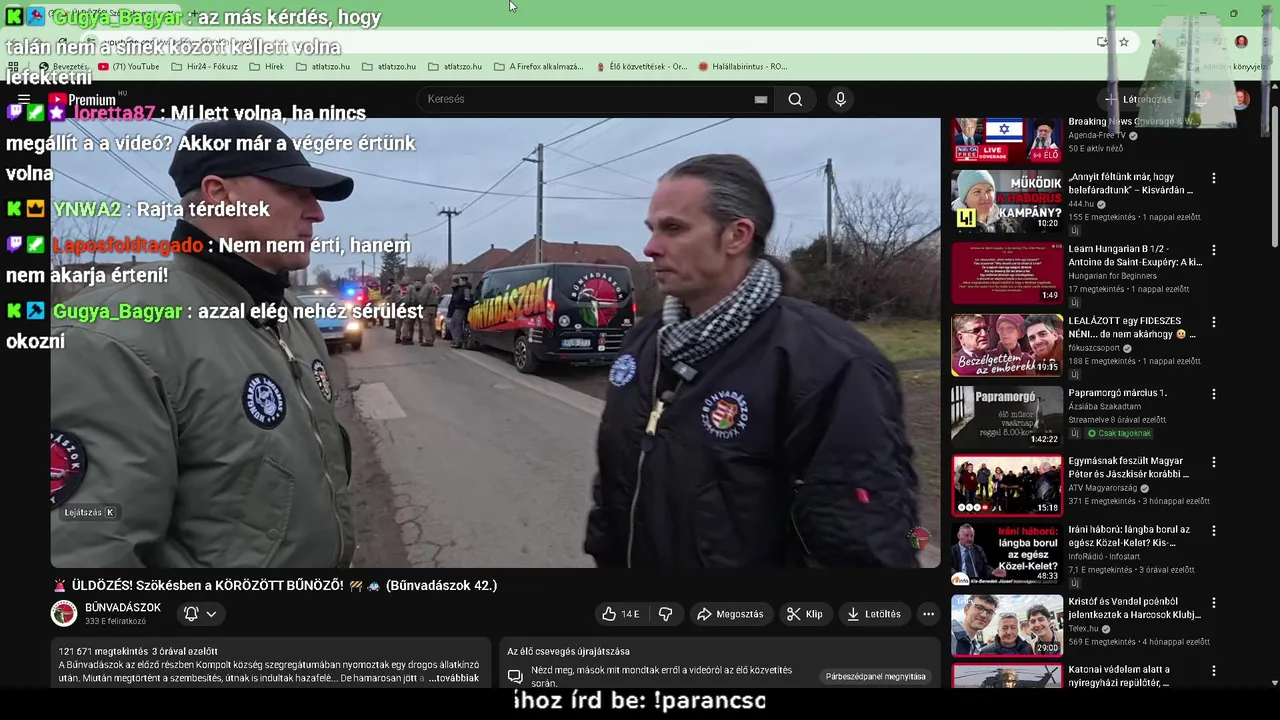This screenshot has height=720, width=1280.
Task: Open Hungarian for Beginners channel name
Action: [x=1112, y=276]
